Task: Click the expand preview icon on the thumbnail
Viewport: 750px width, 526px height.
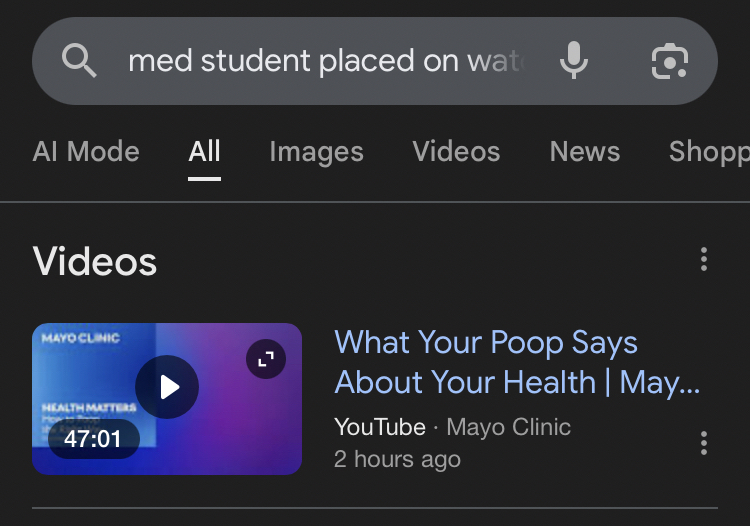Action: tap(266, 359)
